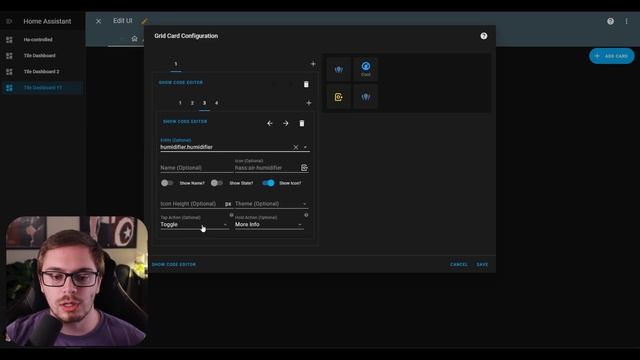The image size is (640, 360).
Task: Open the Grid Card Configuration help icon
Action: coord(484,36)
